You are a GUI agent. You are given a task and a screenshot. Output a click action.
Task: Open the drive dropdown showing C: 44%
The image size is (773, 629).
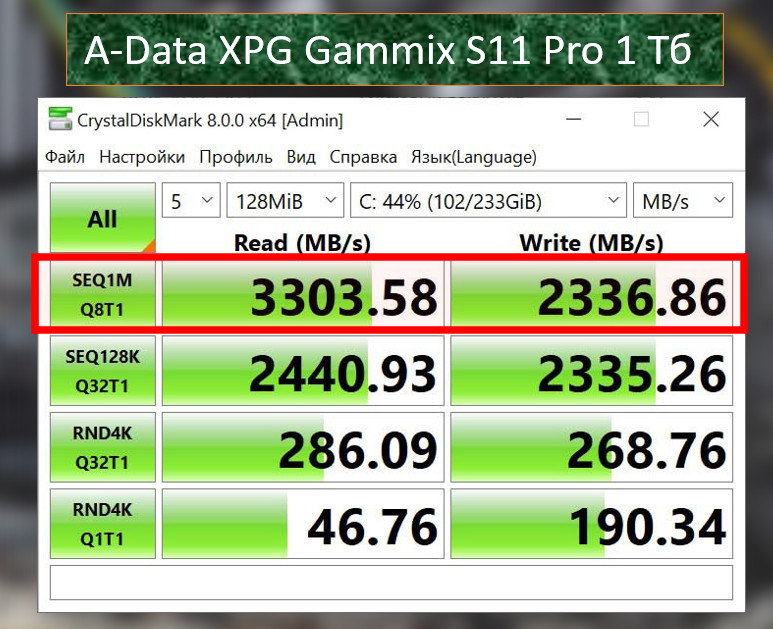(488, 200)
